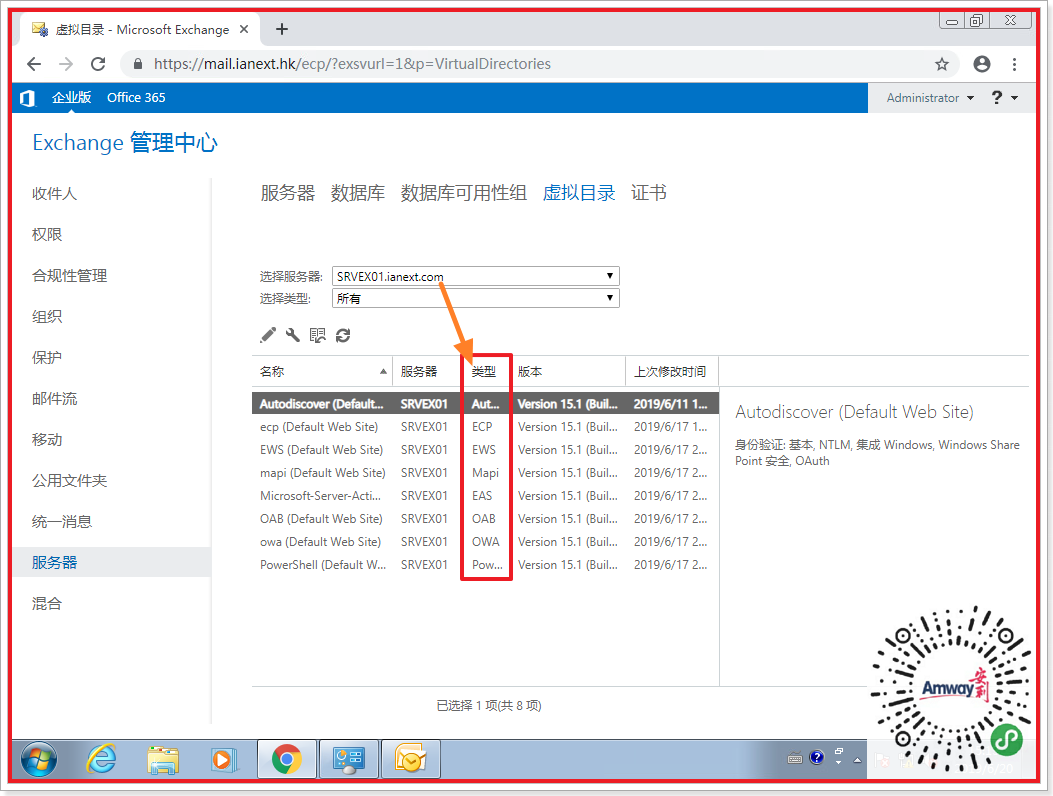The width and height of the screenshot is (1053, 796).
Task: Select the ecp (Default Web Site) row
Action: [x=485, y=427]
